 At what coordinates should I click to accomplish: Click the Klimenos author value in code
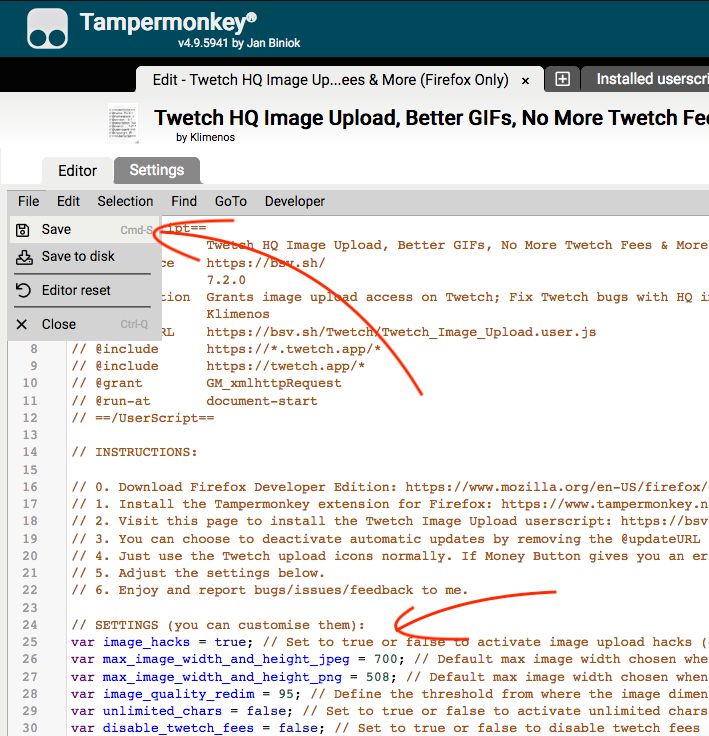pyautogui.click(x=238, y=314)
